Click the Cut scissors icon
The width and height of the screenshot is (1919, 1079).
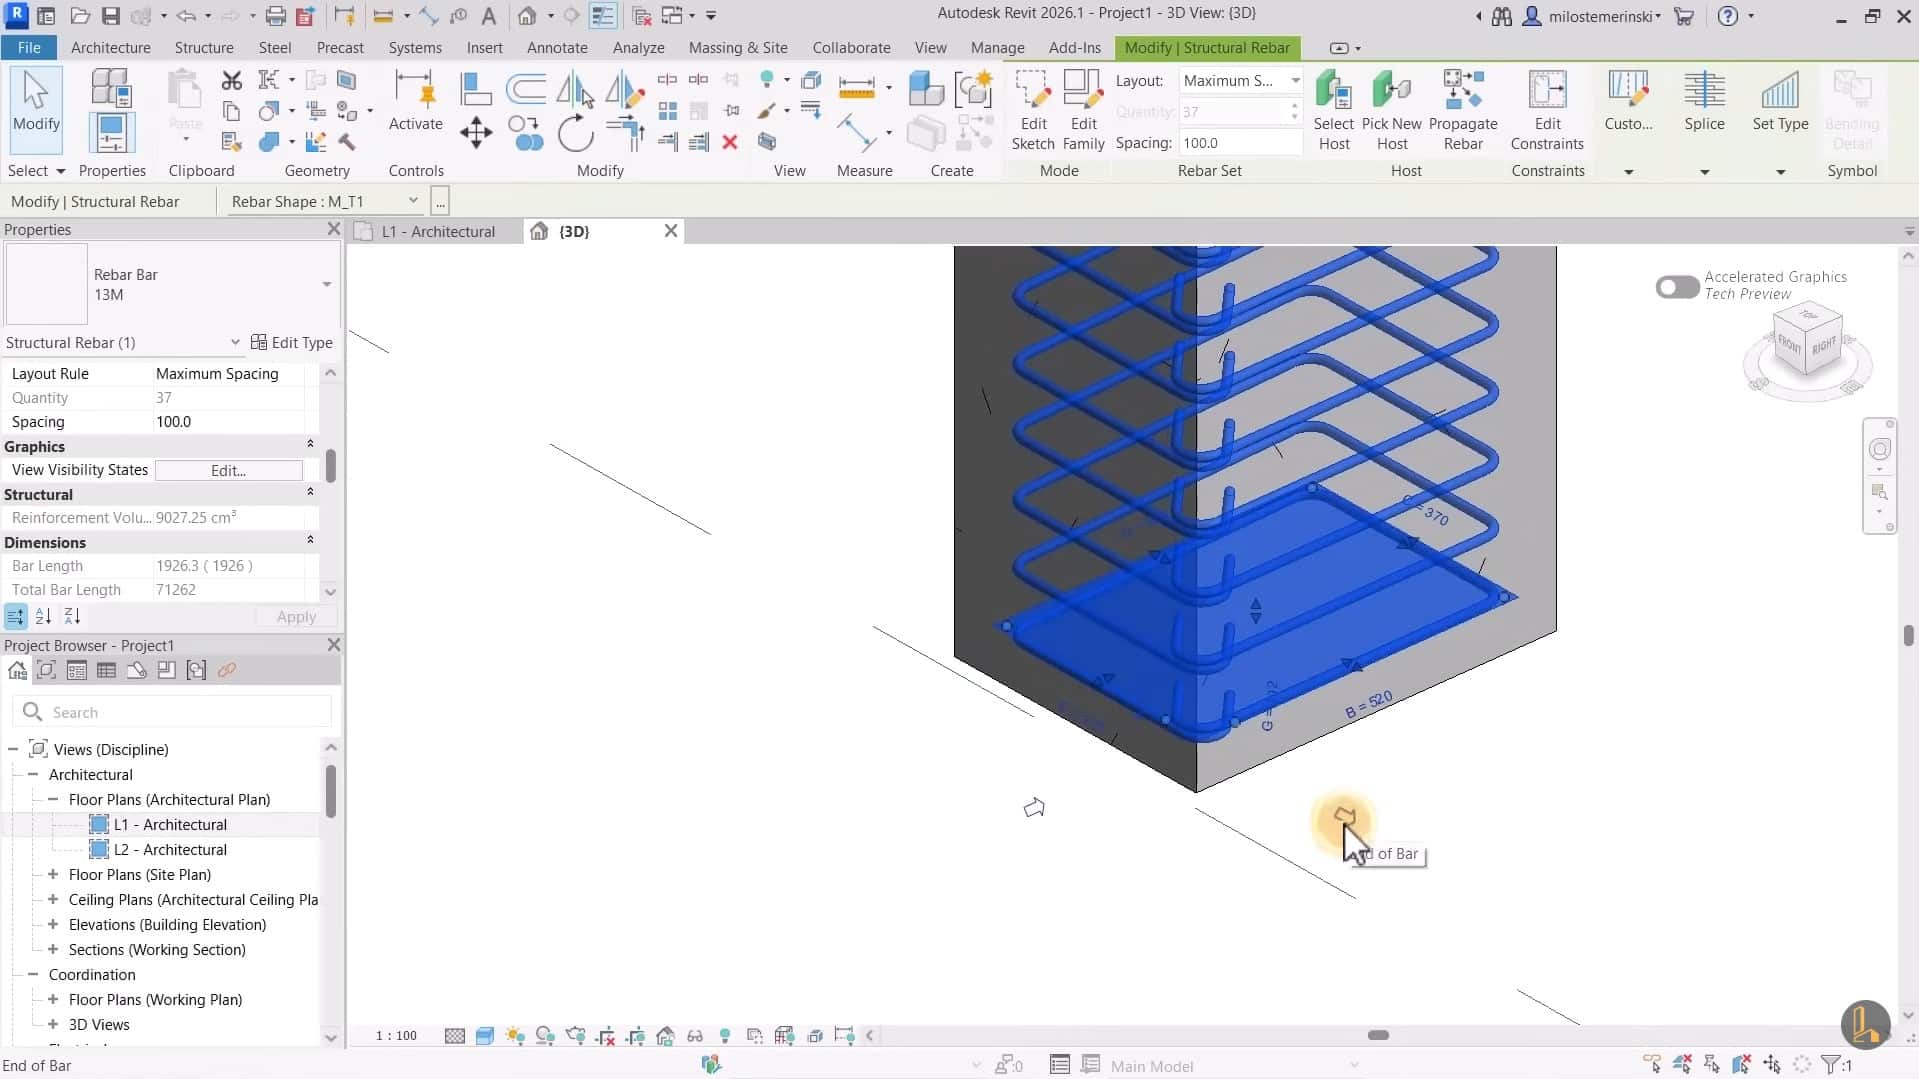(x=232, y=80)
